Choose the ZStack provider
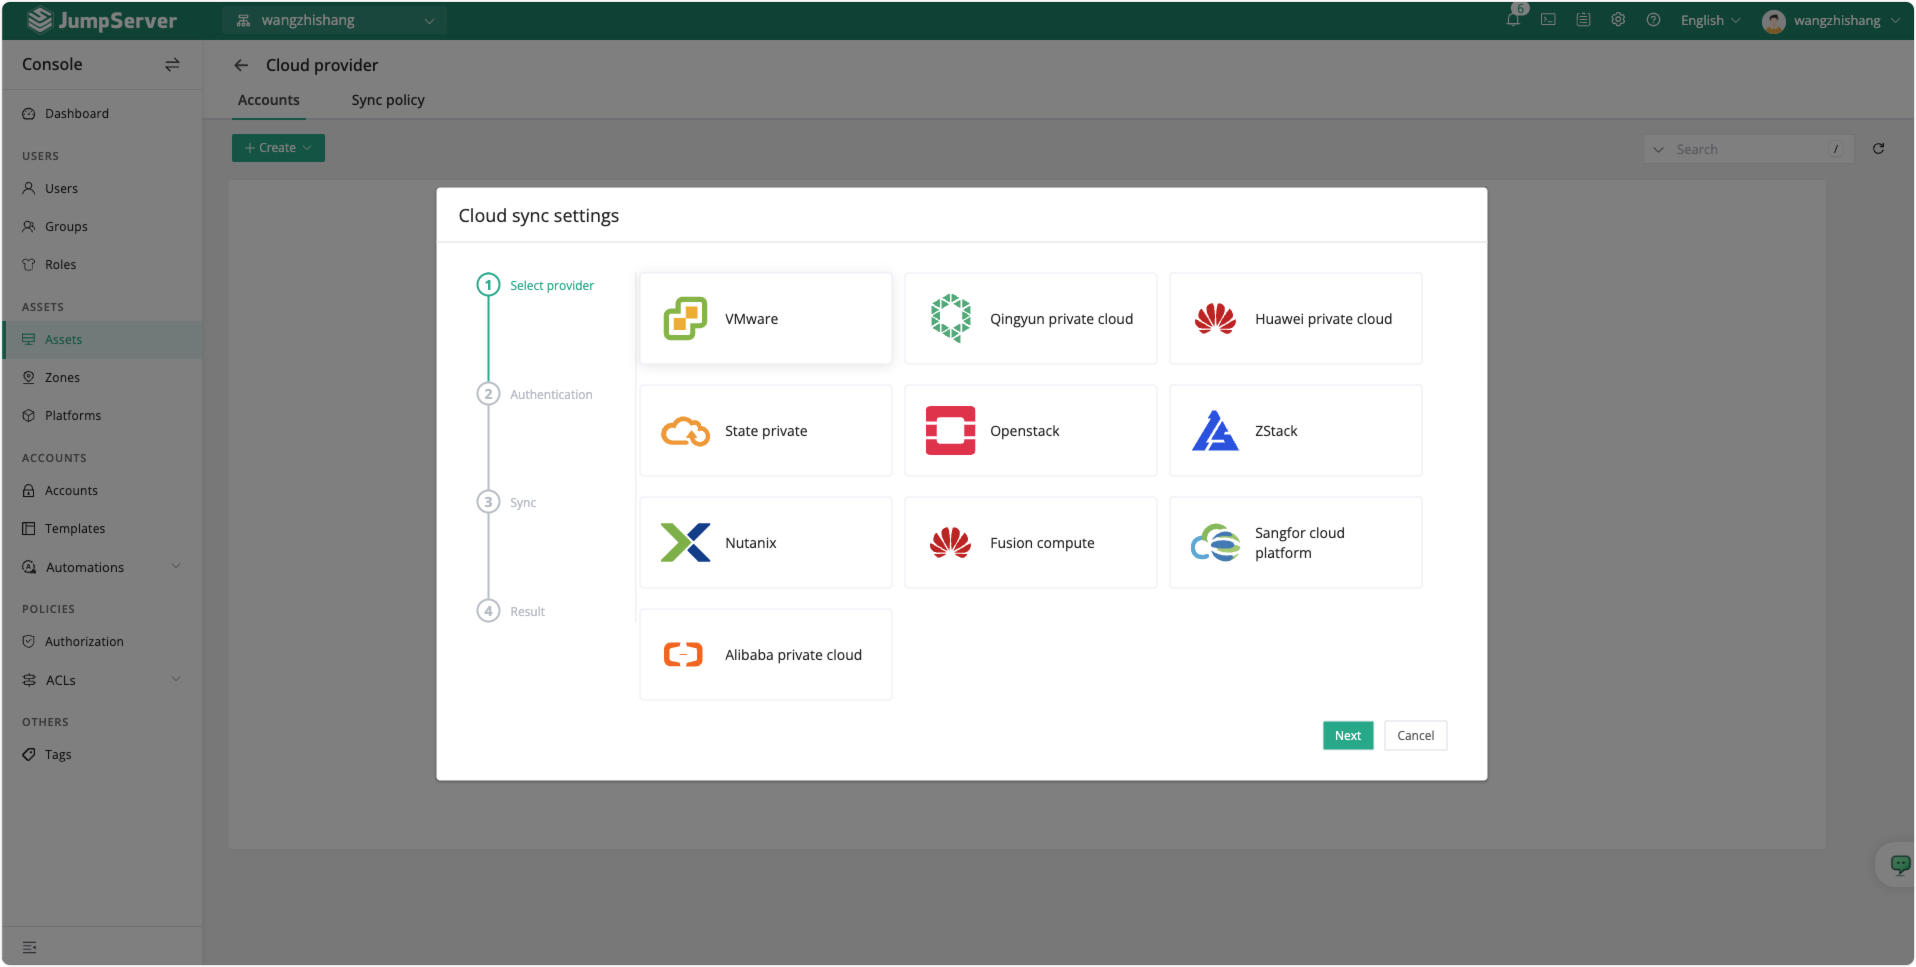This screenshot has height=967, width=1916. tap(1295, 431)
